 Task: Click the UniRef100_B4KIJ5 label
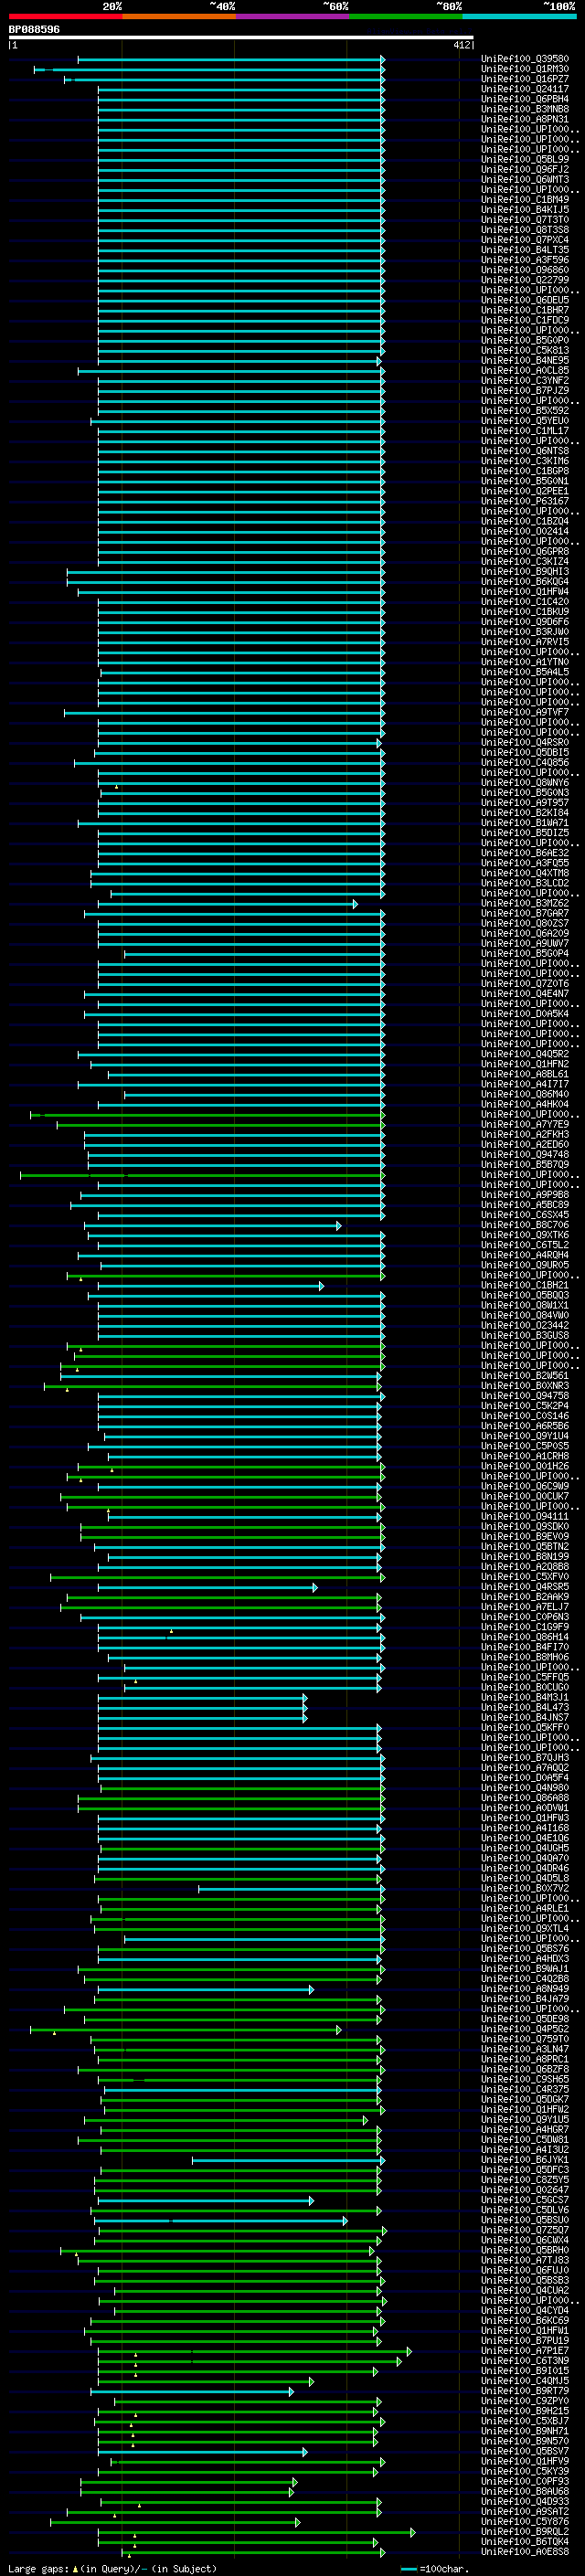525,209
